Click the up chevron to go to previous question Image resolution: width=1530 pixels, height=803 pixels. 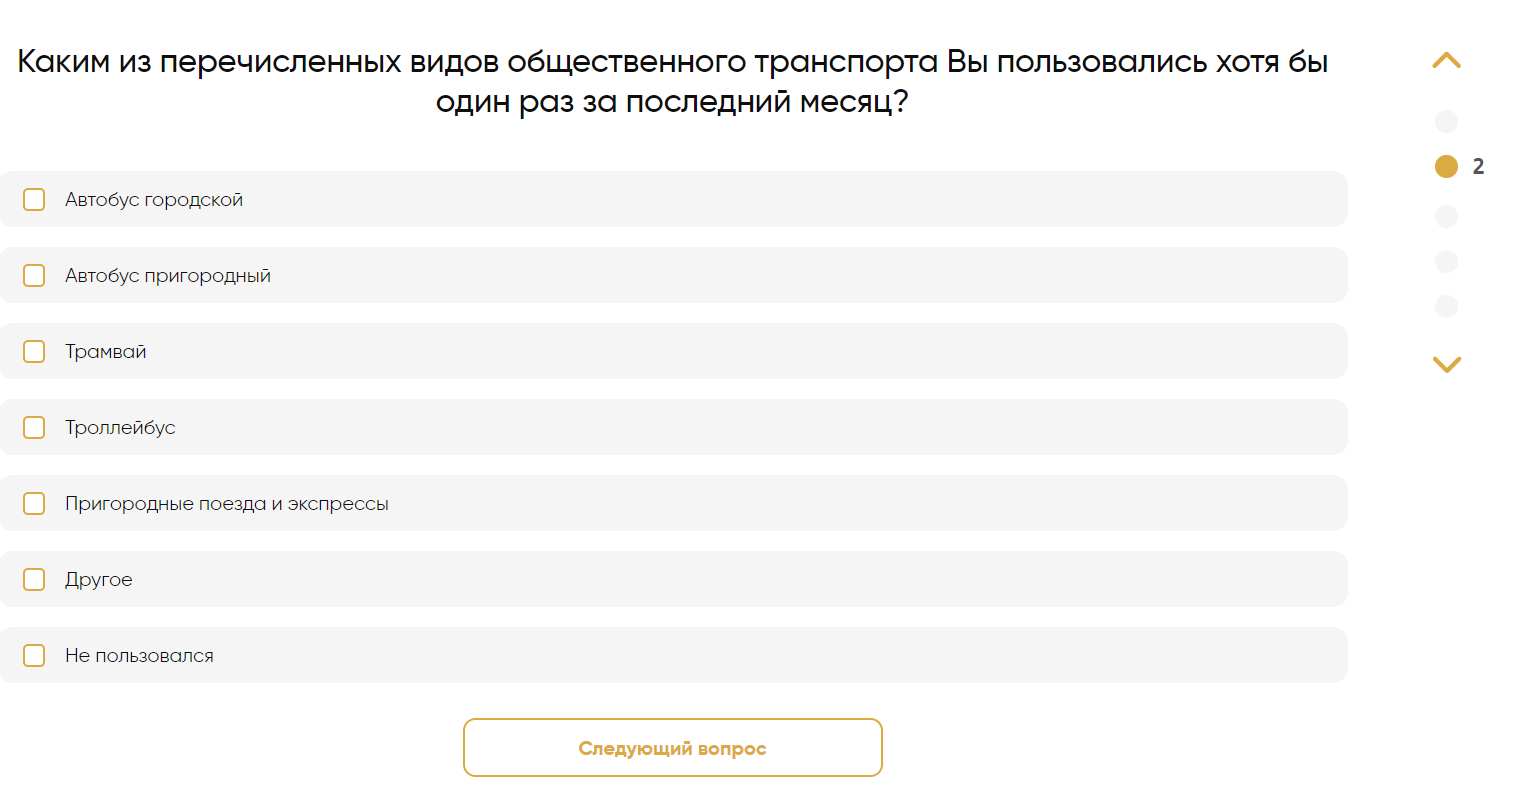point(1446,60)
